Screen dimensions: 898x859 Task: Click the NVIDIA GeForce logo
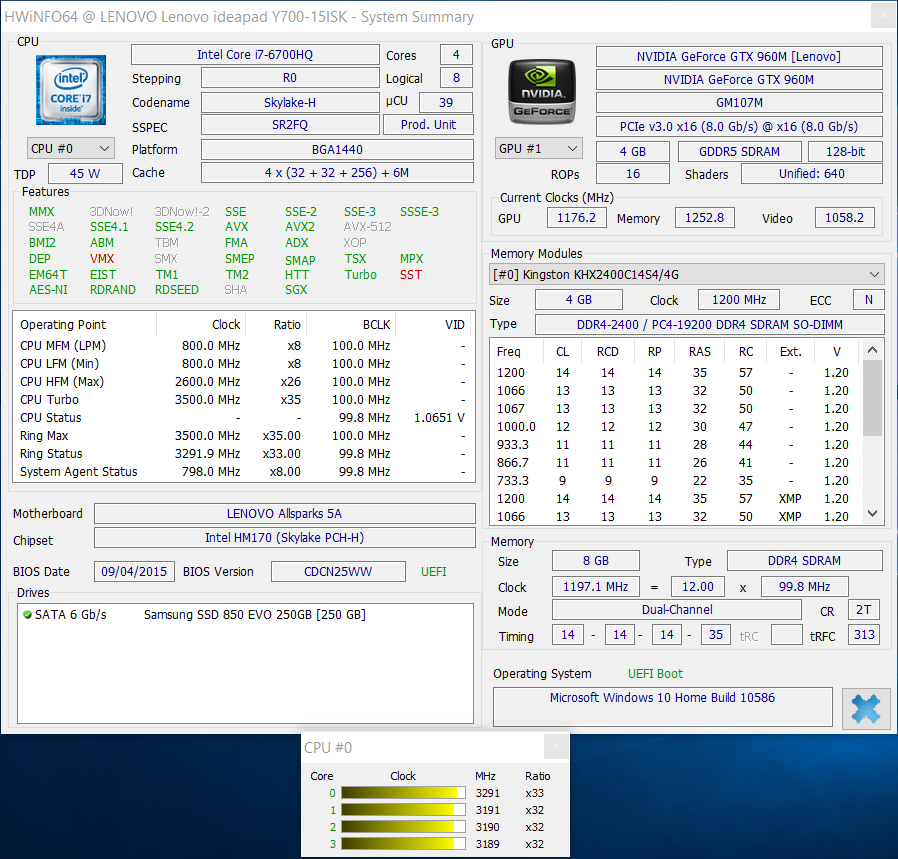tap(541, 92)
